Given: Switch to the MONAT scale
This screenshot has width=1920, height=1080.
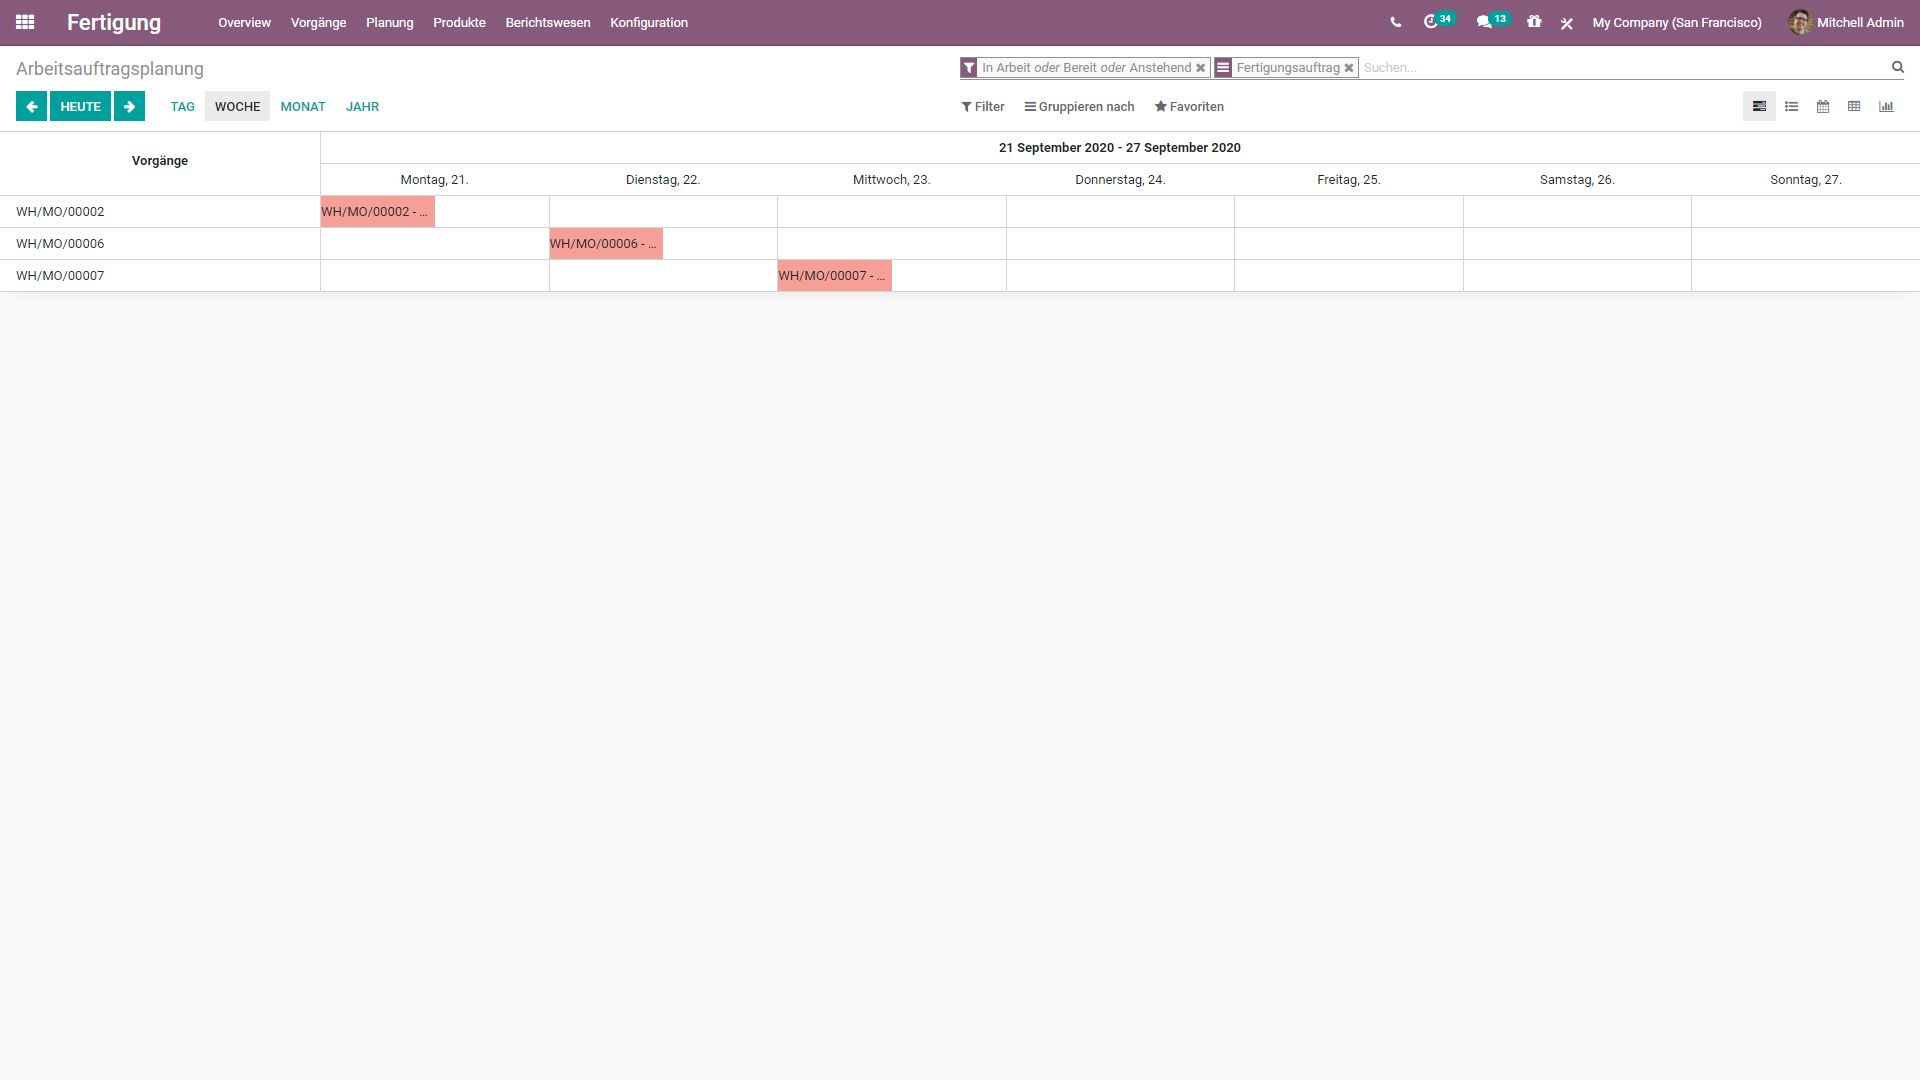Looking at the screenshot, I should [302, 106].
